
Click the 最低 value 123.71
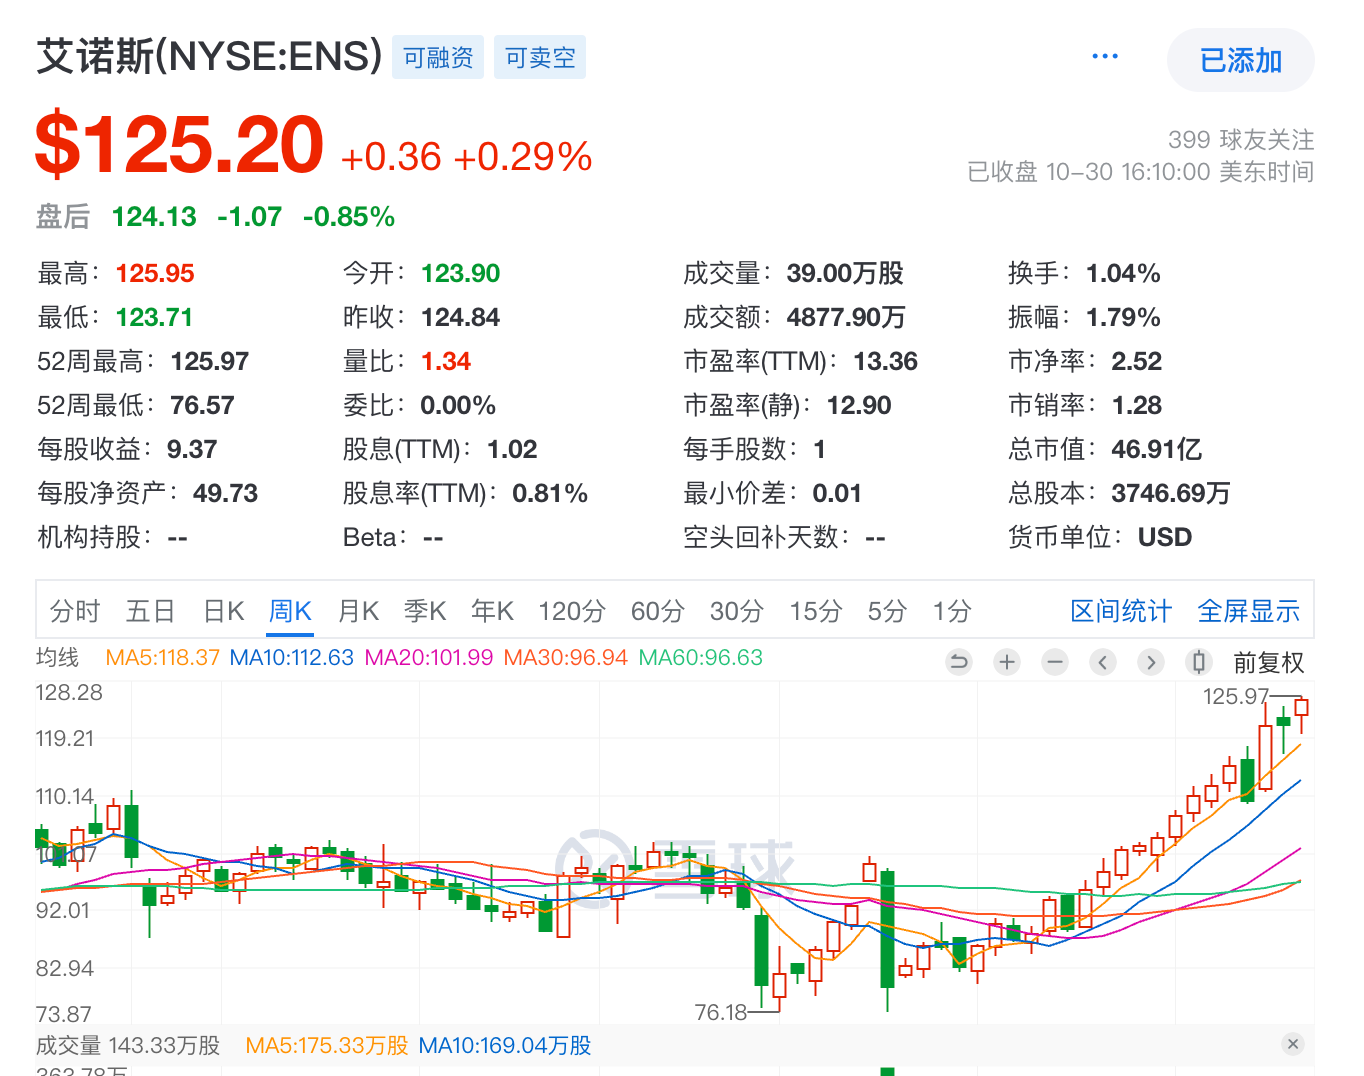coord(154,317)
